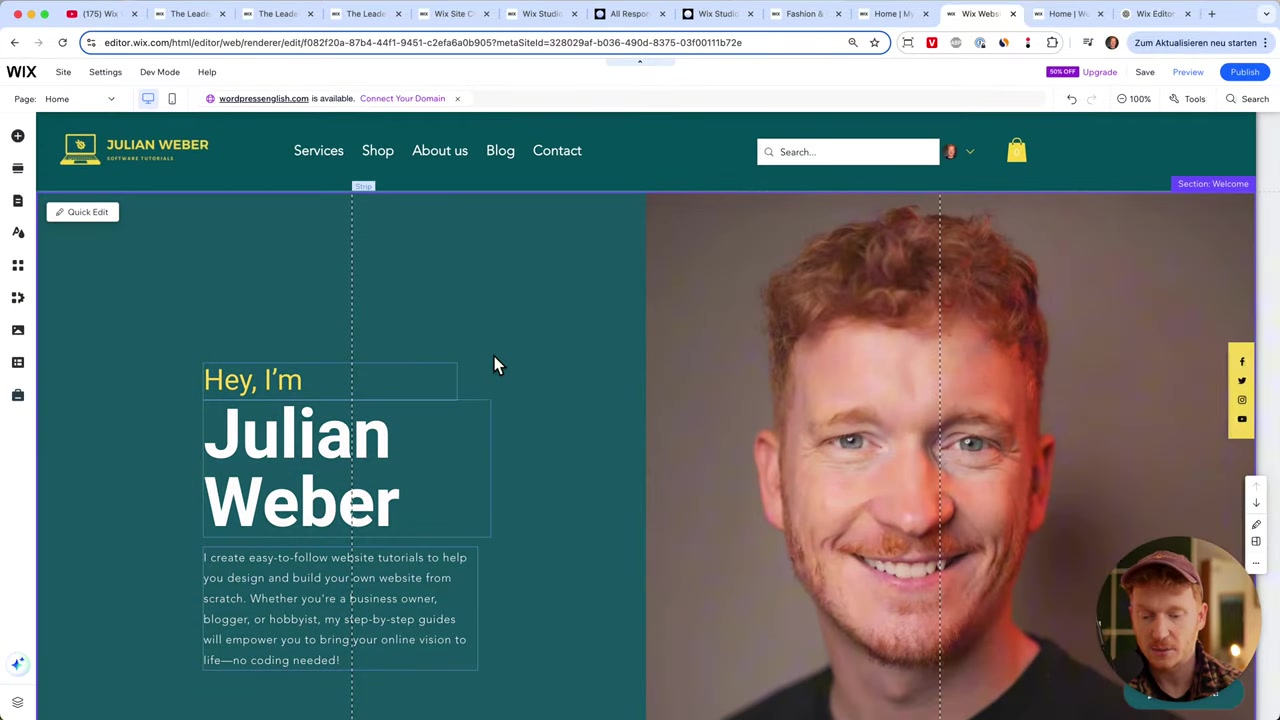Select the Contact site menu item
Screen dimensions: 1280x720
(x=557, y=151)
